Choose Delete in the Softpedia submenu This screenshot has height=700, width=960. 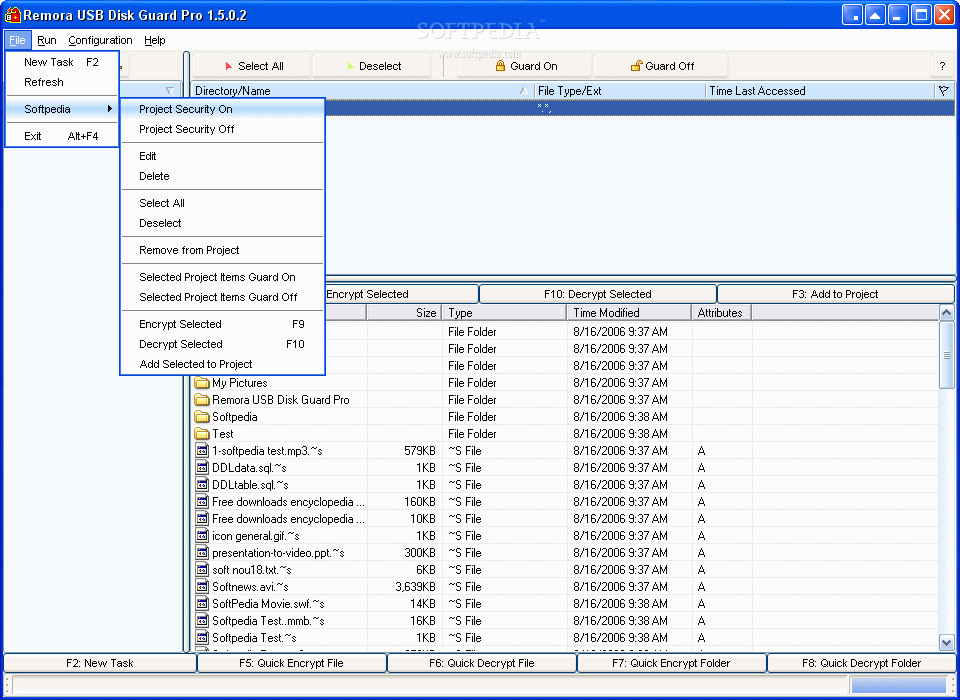(222, 176)
